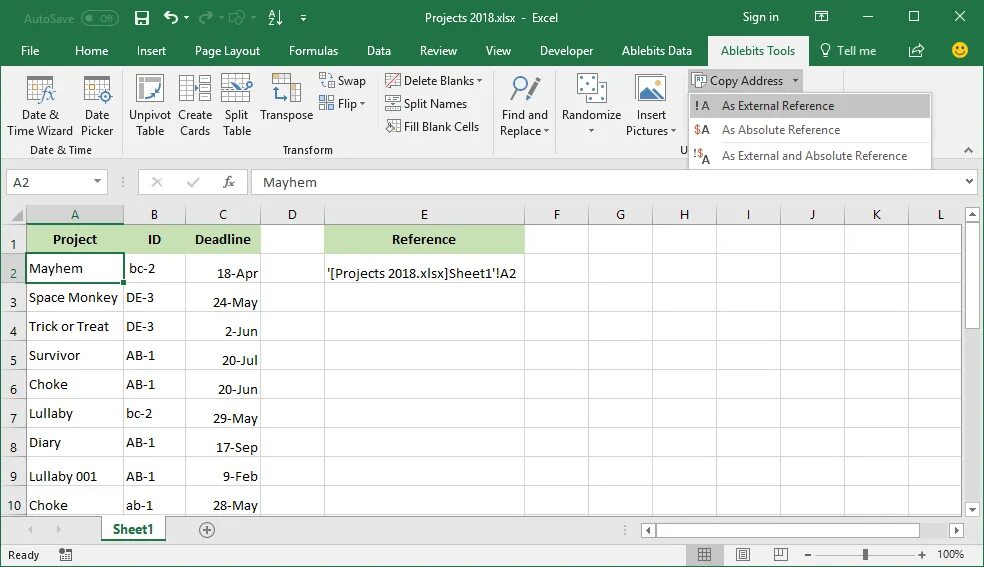The height and width of the screenshot is (567, 984).
Task: Click the Deadline header cell
Action: coord(223,240)
